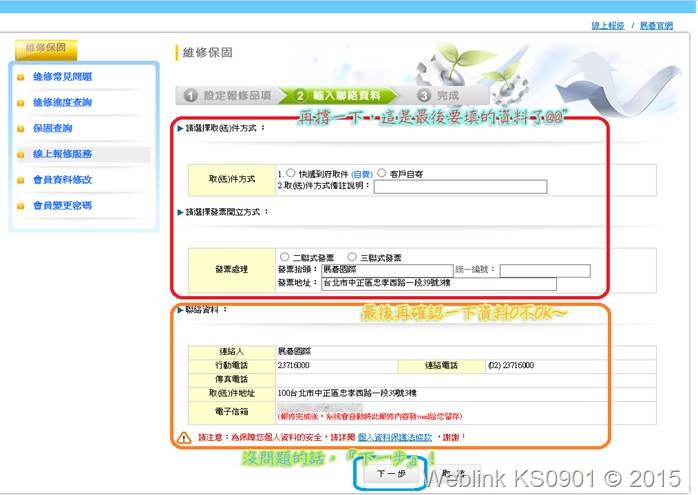Click step 2 輸入聯絡資料
This screenshot has height=495, width=698.
(x=339, y=95)
